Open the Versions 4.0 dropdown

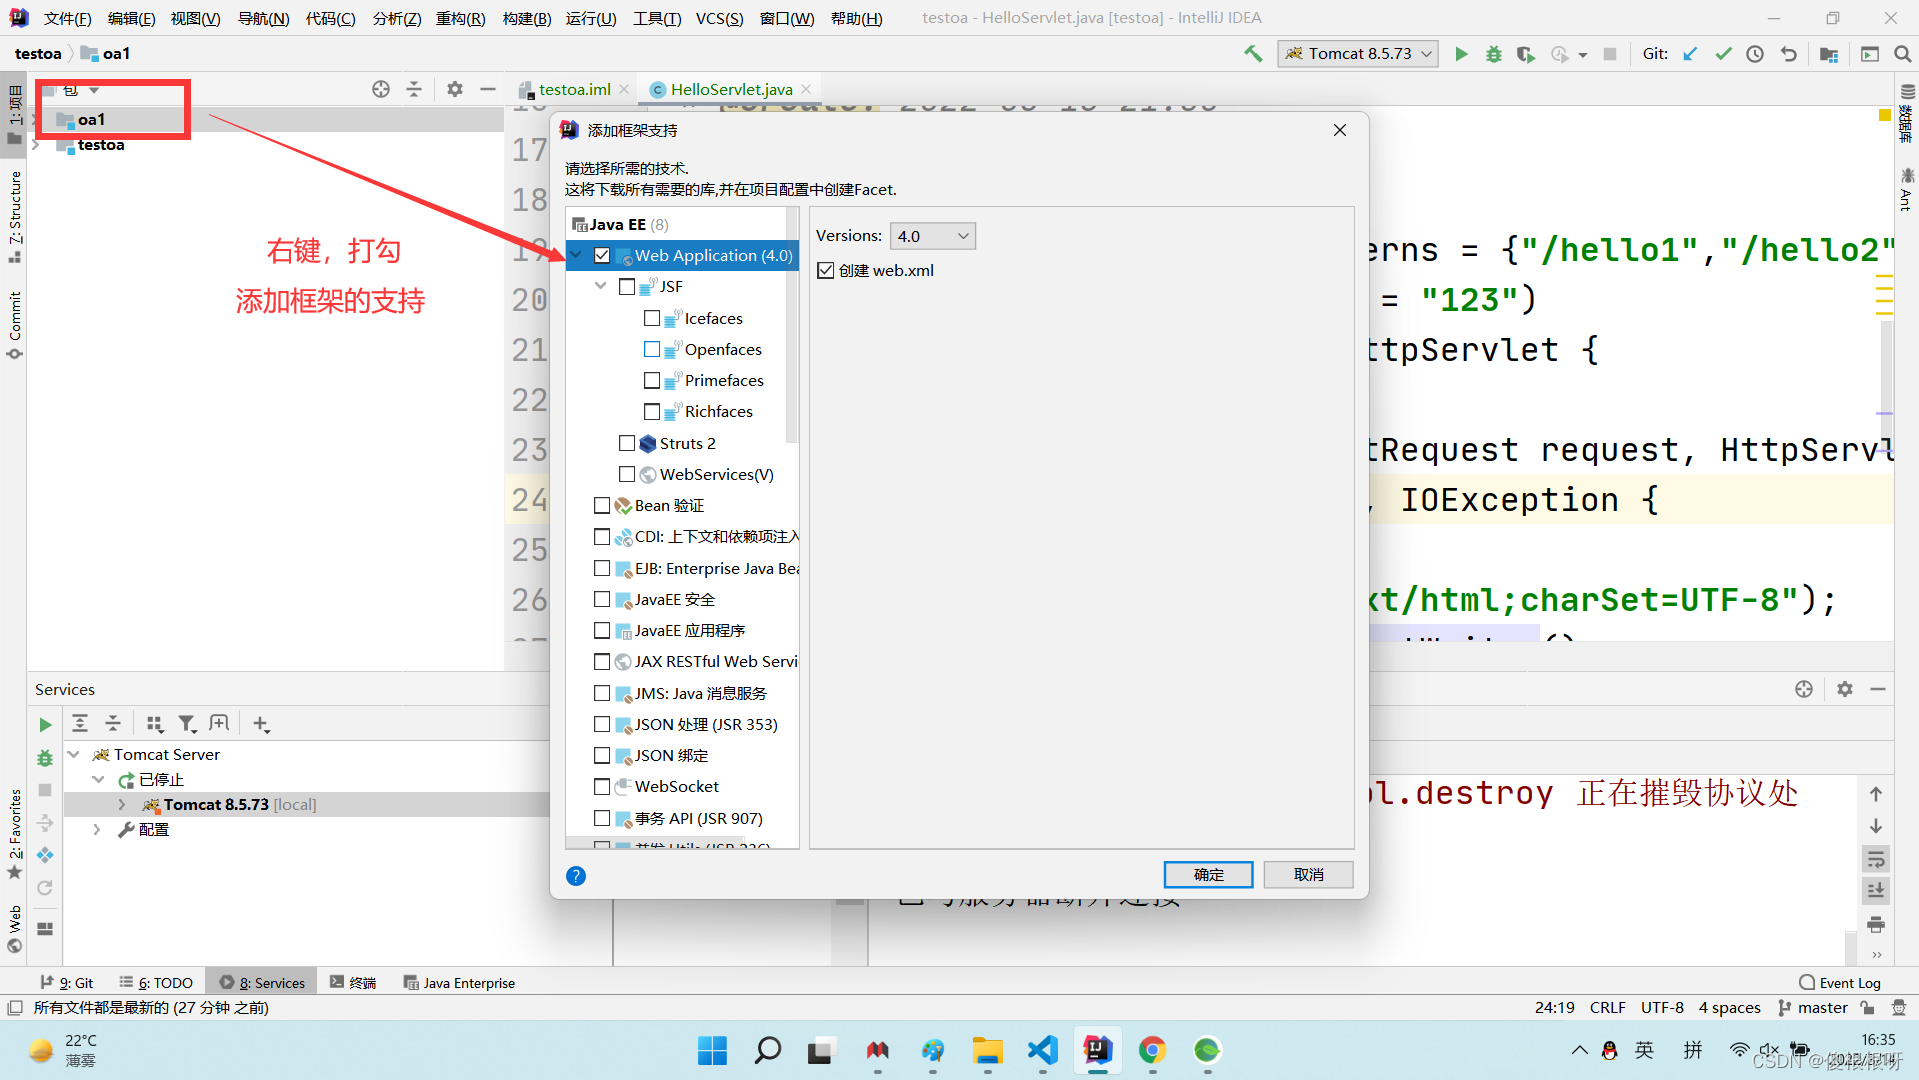tap(932, 236)
